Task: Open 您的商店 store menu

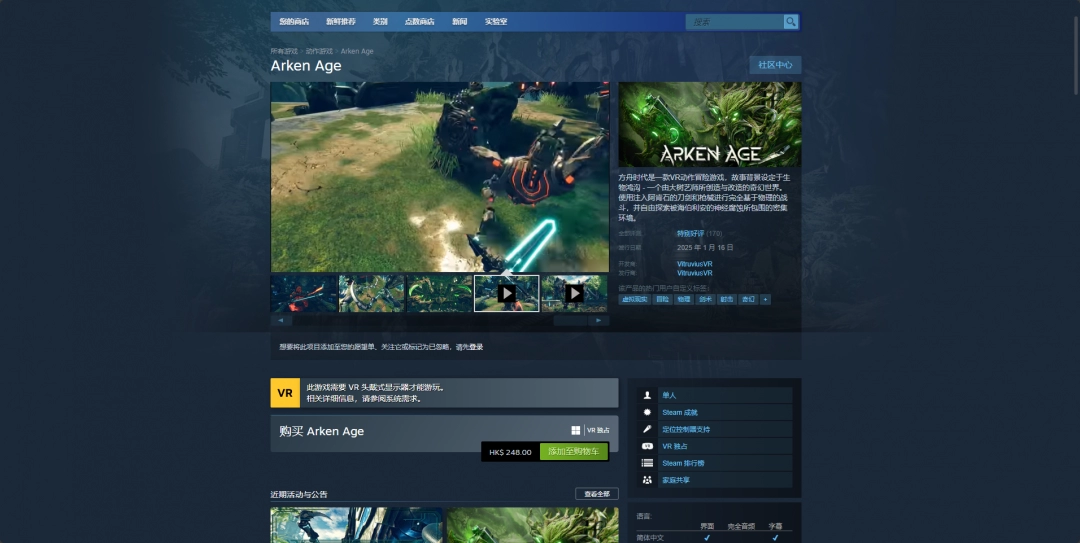Action: coord(294,22)
